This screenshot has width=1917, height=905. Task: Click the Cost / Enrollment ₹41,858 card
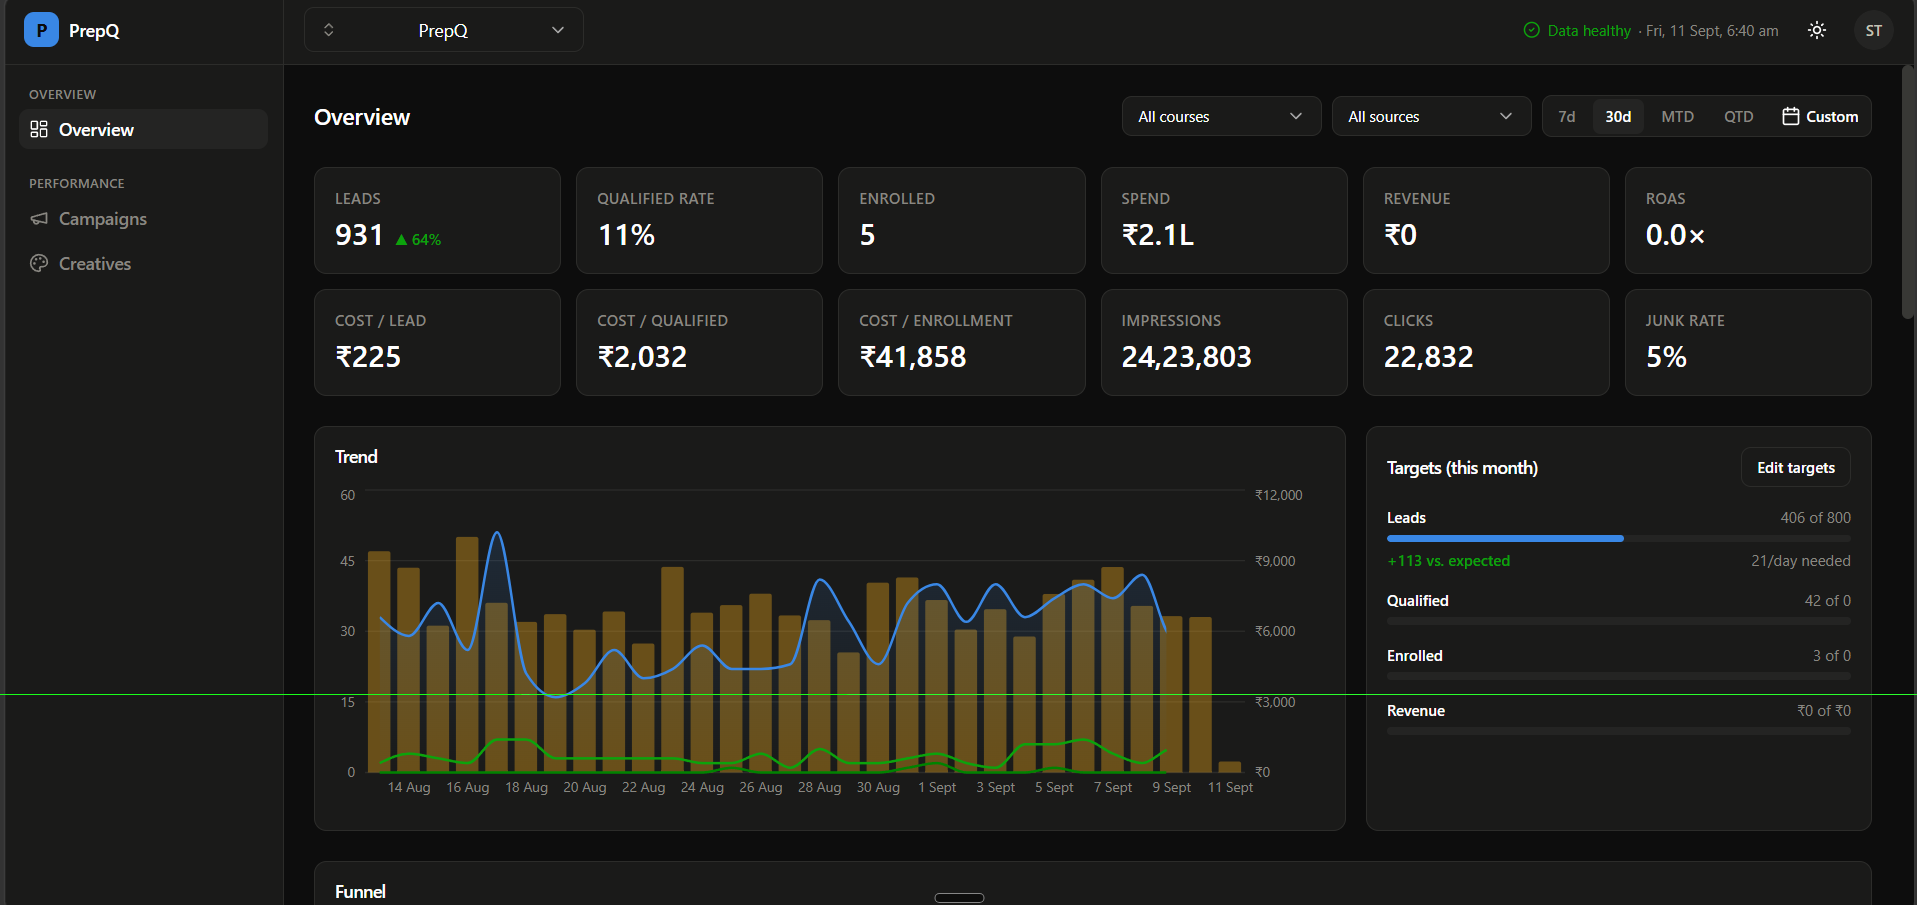pyautogui.click(x=961, y=342)
